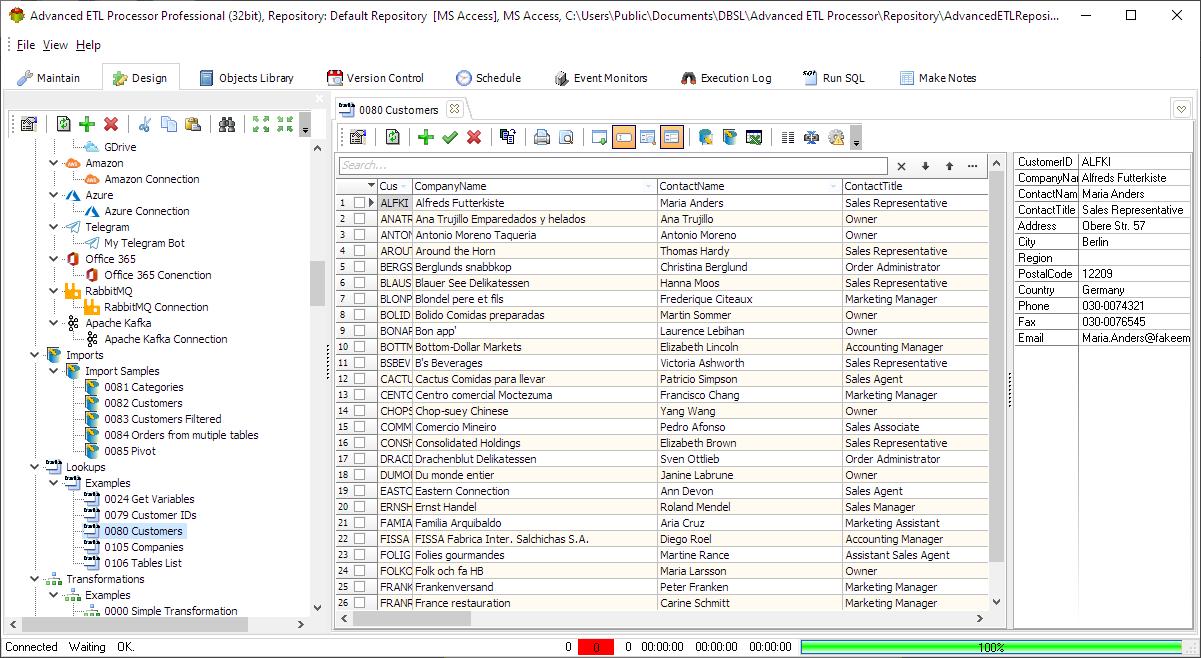Image resolution: width=1201 pixels, height=658 pixels.
Task: Open column chooser icon in Customers toolbar
Action: pyautogui.click(x=788, y=137)
